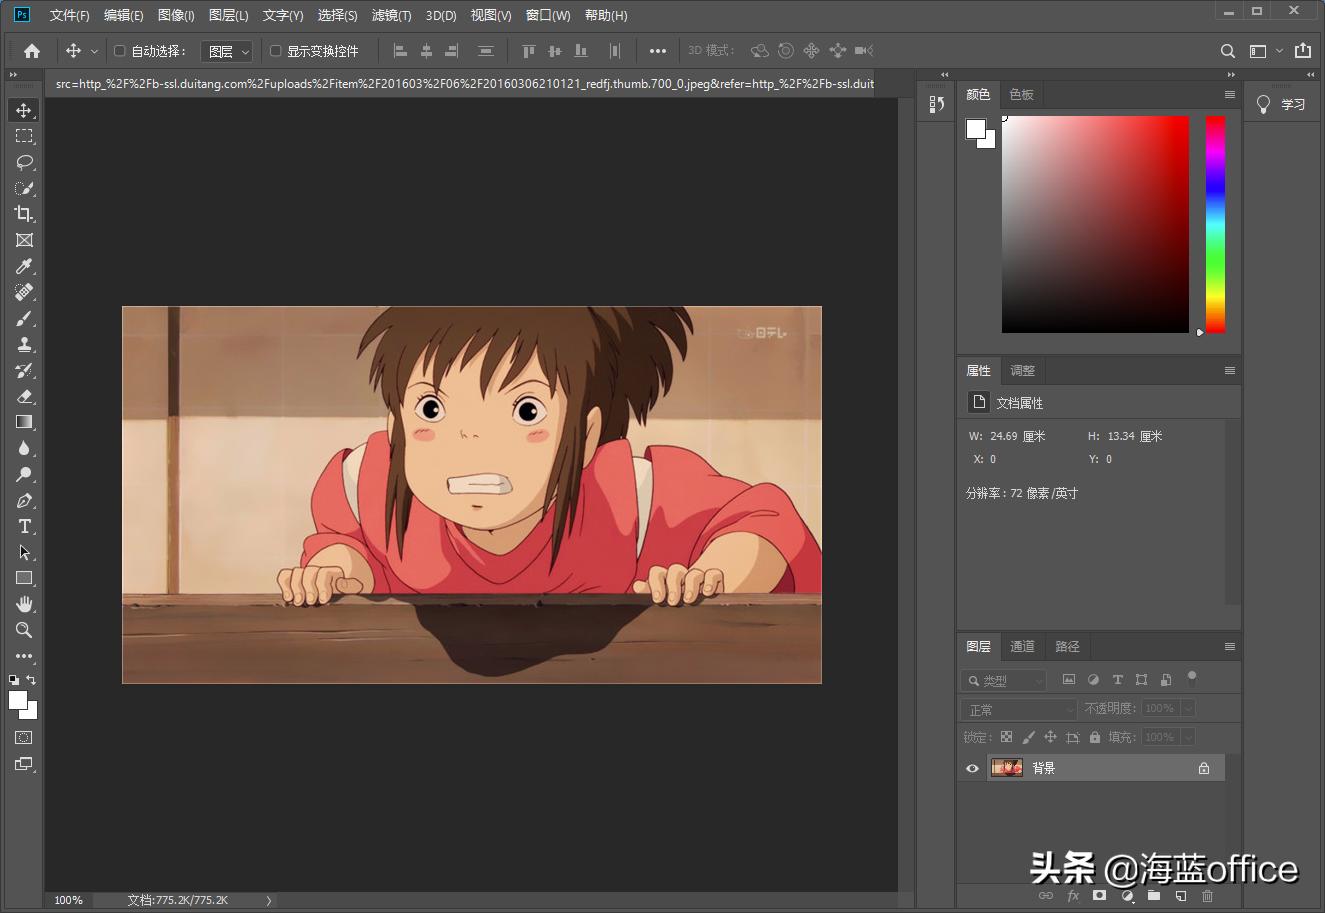Open the 滤镜 menu
1325x913 pixels.
click(x=391, y=15)
